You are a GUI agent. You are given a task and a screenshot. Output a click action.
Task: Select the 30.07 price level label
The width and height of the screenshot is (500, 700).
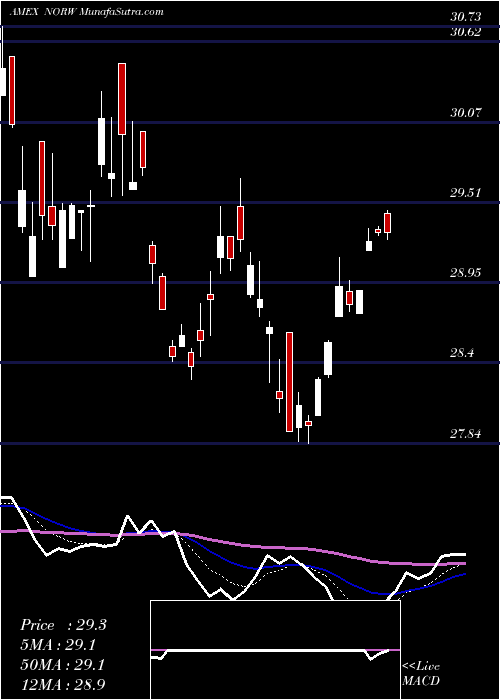point(466,112)
